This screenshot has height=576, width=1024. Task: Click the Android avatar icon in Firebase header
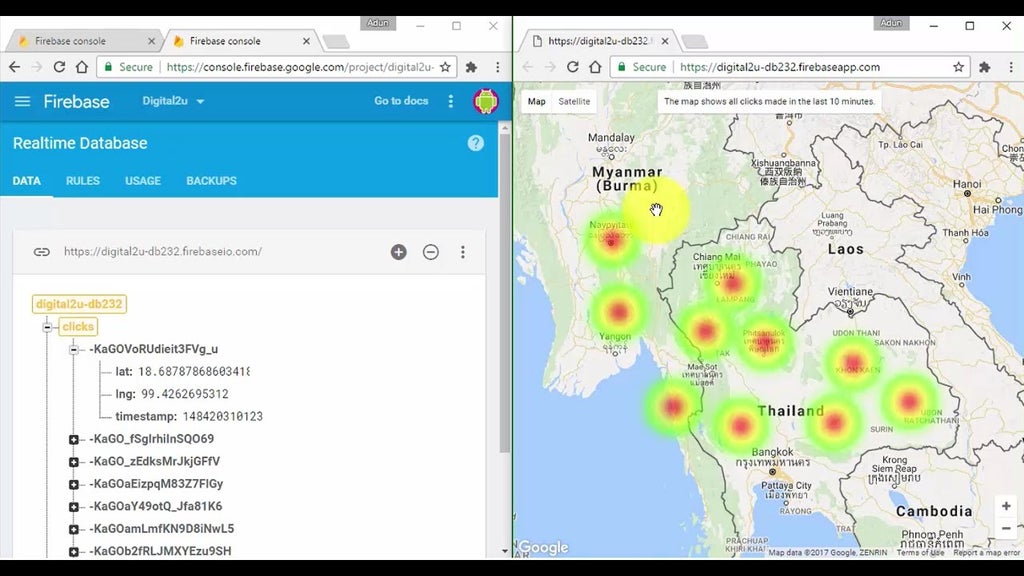pyautogui.click(x=487, y=101)
